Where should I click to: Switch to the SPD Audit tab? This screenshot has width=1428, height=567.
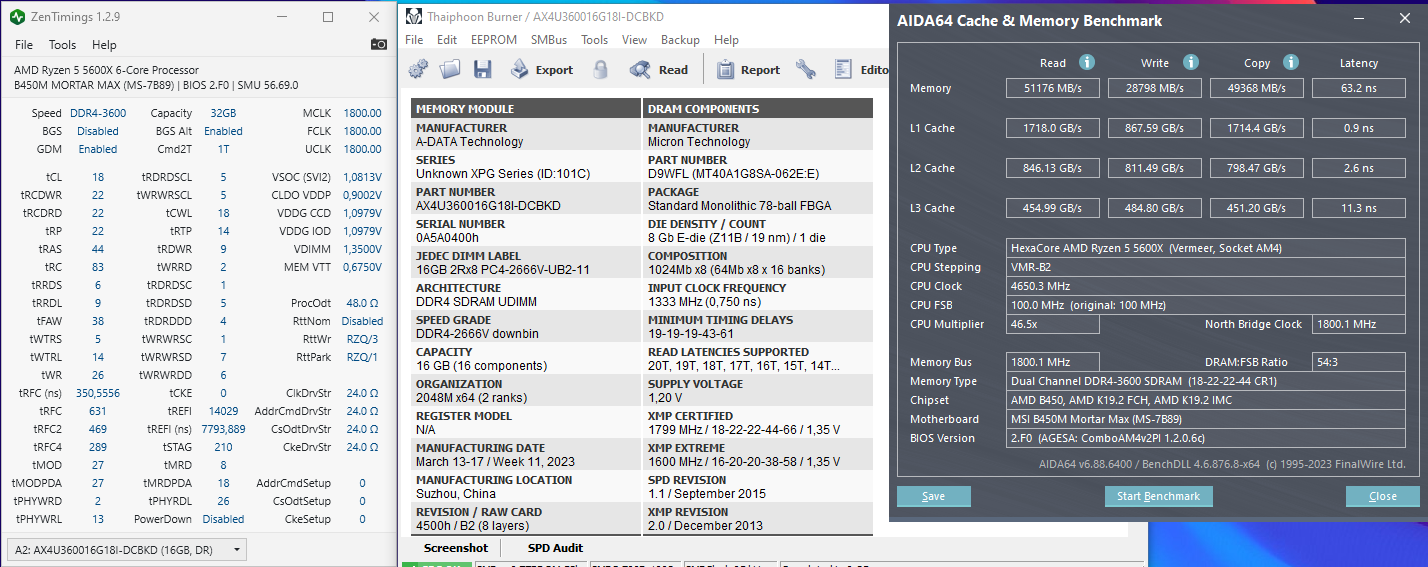(x=555, y=548)
